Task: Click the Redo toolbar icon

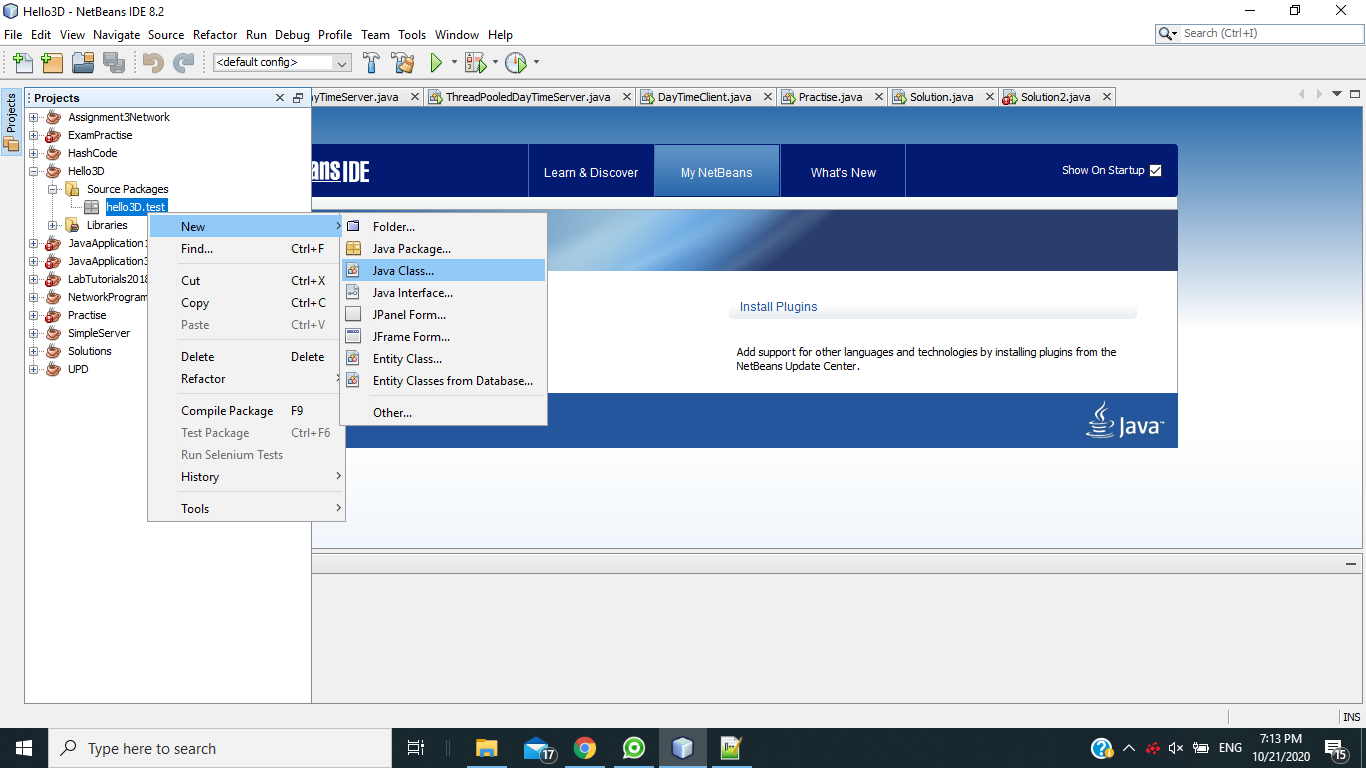Action: pos(183,63)
